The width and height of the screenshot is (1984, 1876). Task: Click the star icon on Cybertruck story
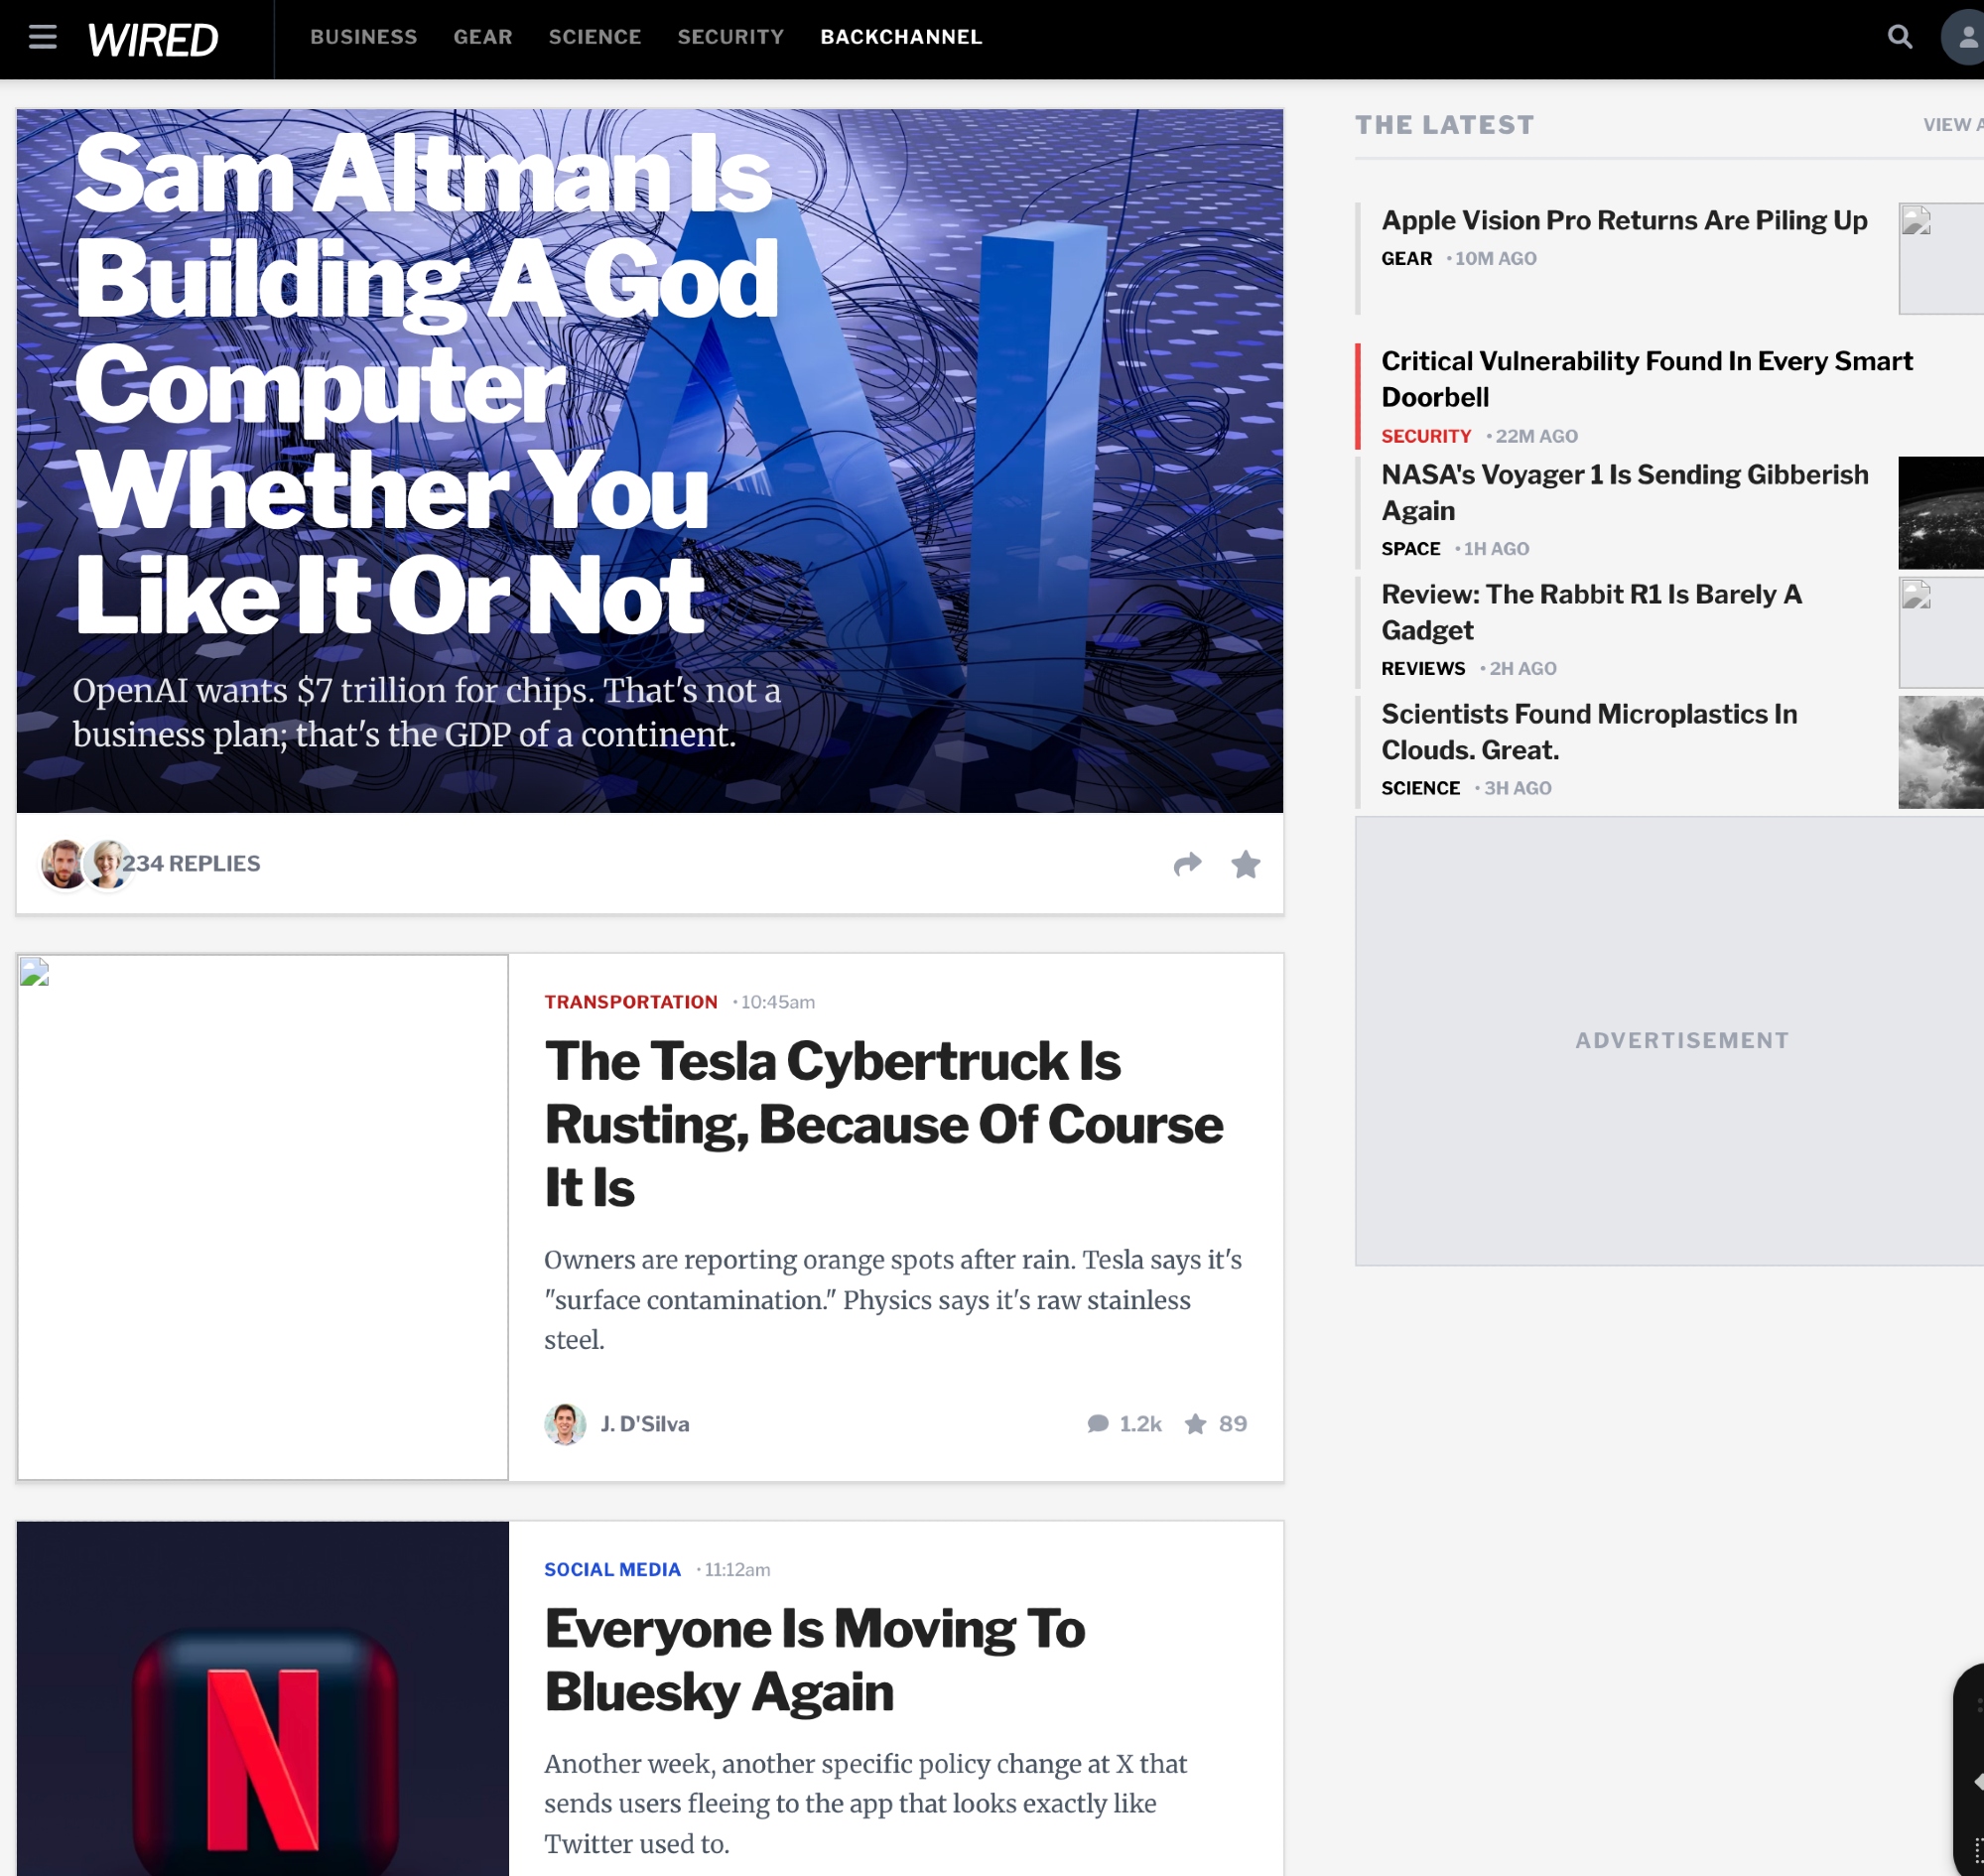(x=1195, y=1423)
